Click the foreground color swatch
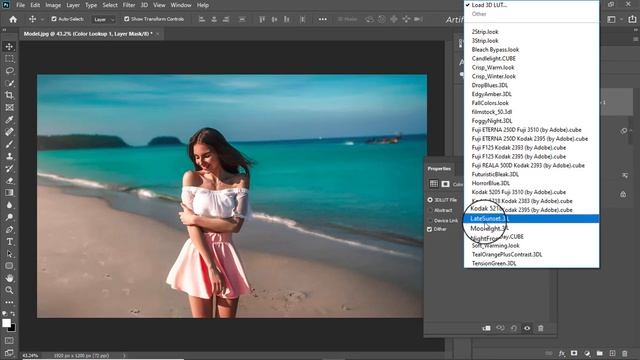 (6, 323)
